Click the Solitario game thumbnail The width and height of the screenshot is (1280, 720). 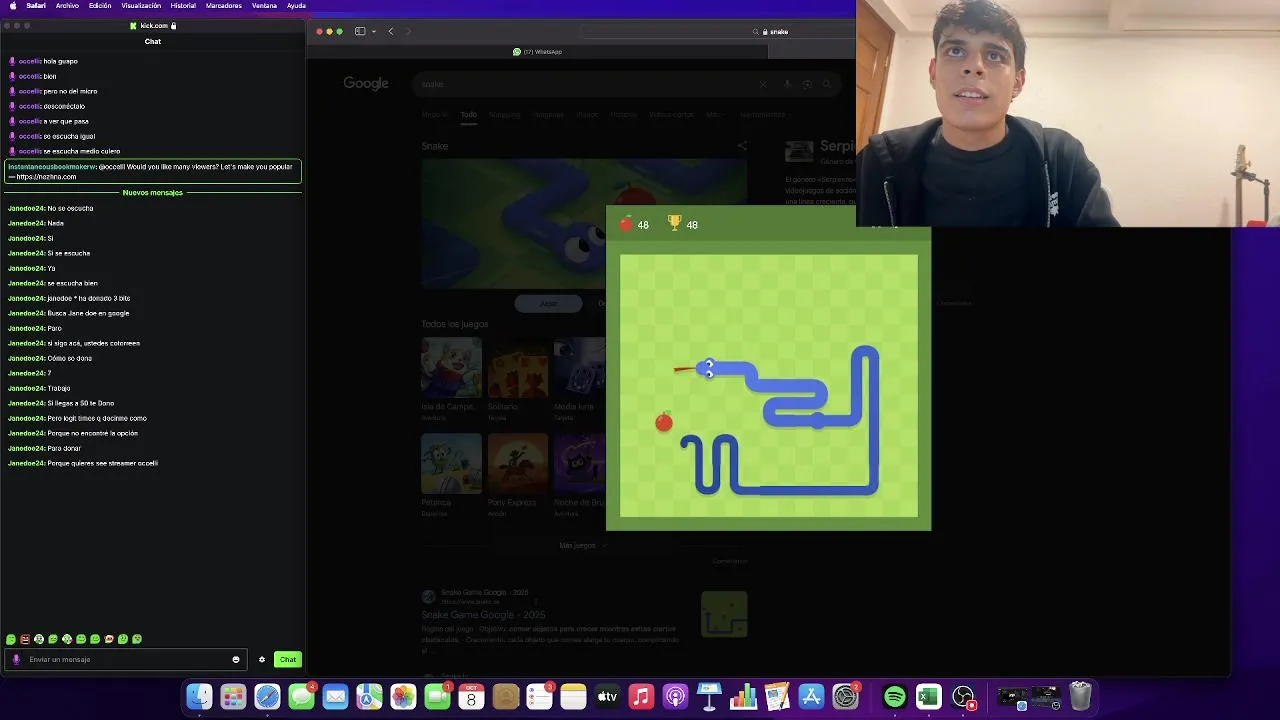click(518, 367)
